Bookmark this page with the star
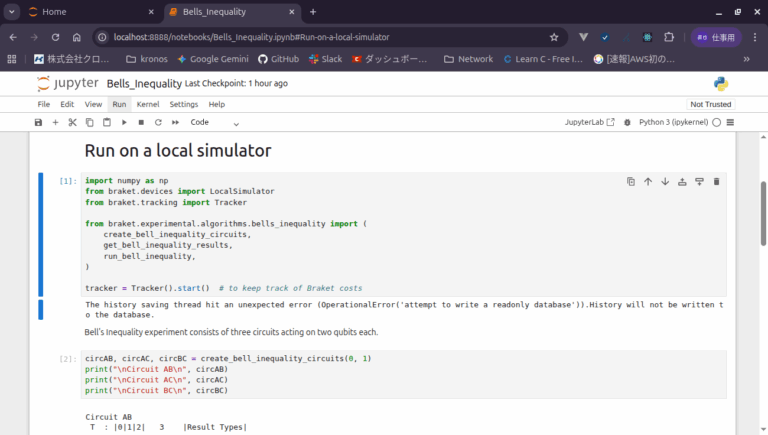The height and width of the screenshot is (435, 768). 554,37
